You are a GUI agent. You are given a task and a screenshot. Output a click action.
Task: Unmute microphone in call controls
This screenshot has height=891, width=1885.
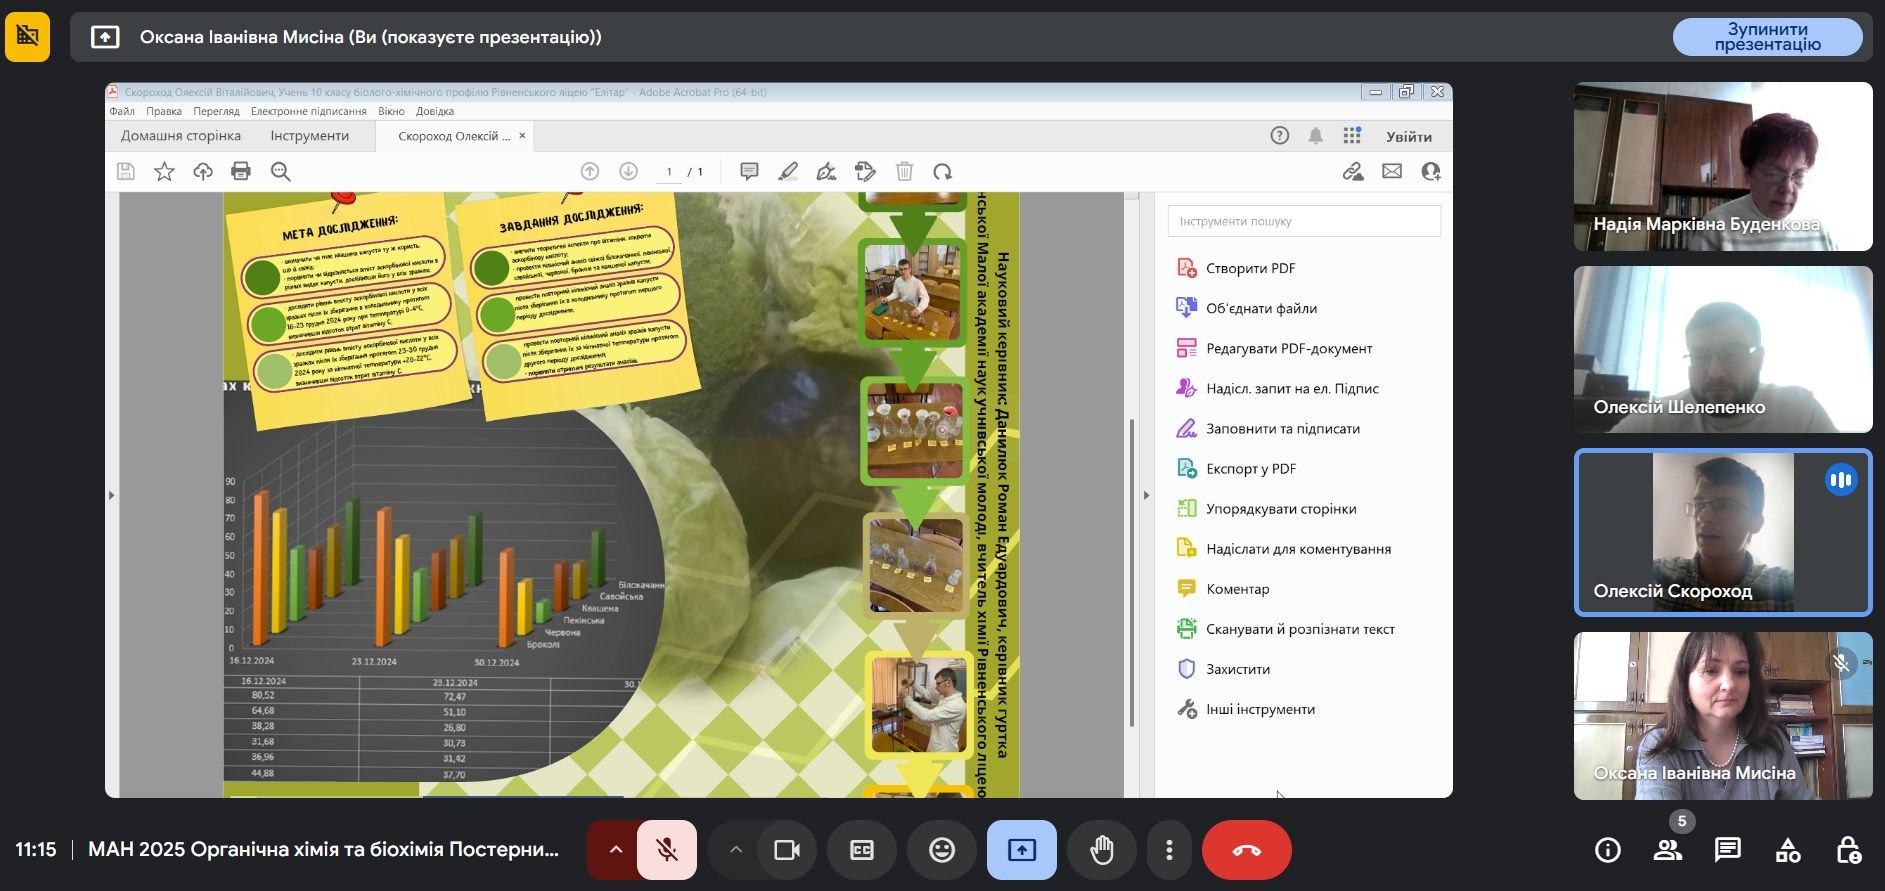coord(667,850)
